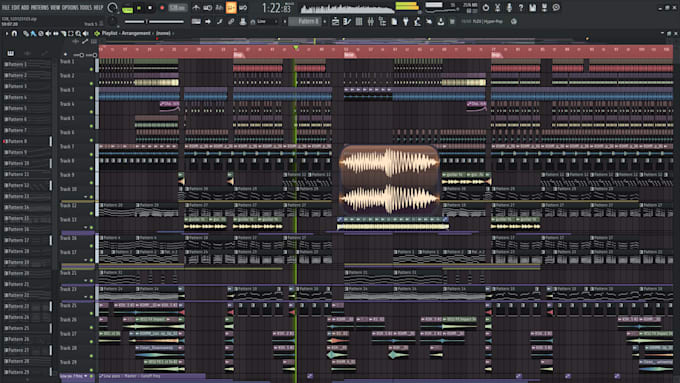
Task: Click the tempo display field
Action: click(x=177, y=8)
